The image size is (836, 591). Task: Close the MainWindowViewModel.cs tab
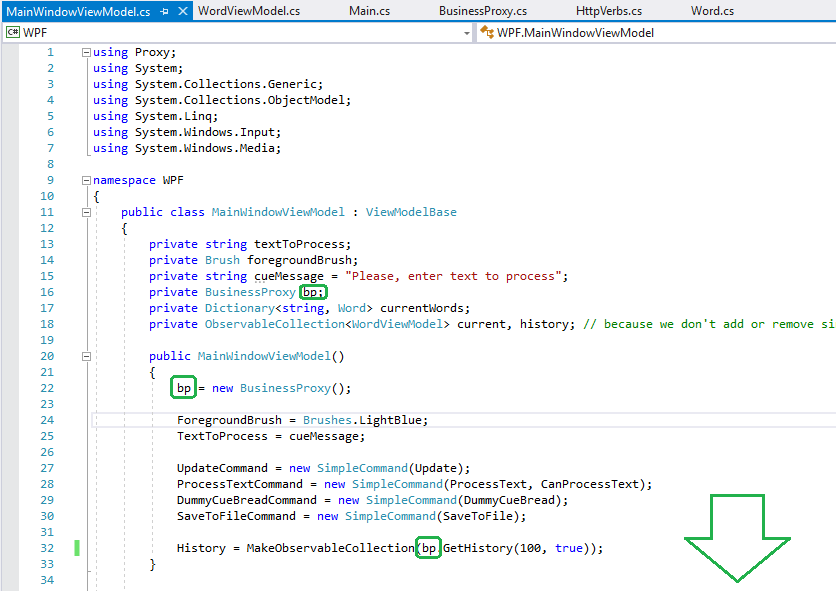pyautogui.click(x=182, y=11)
